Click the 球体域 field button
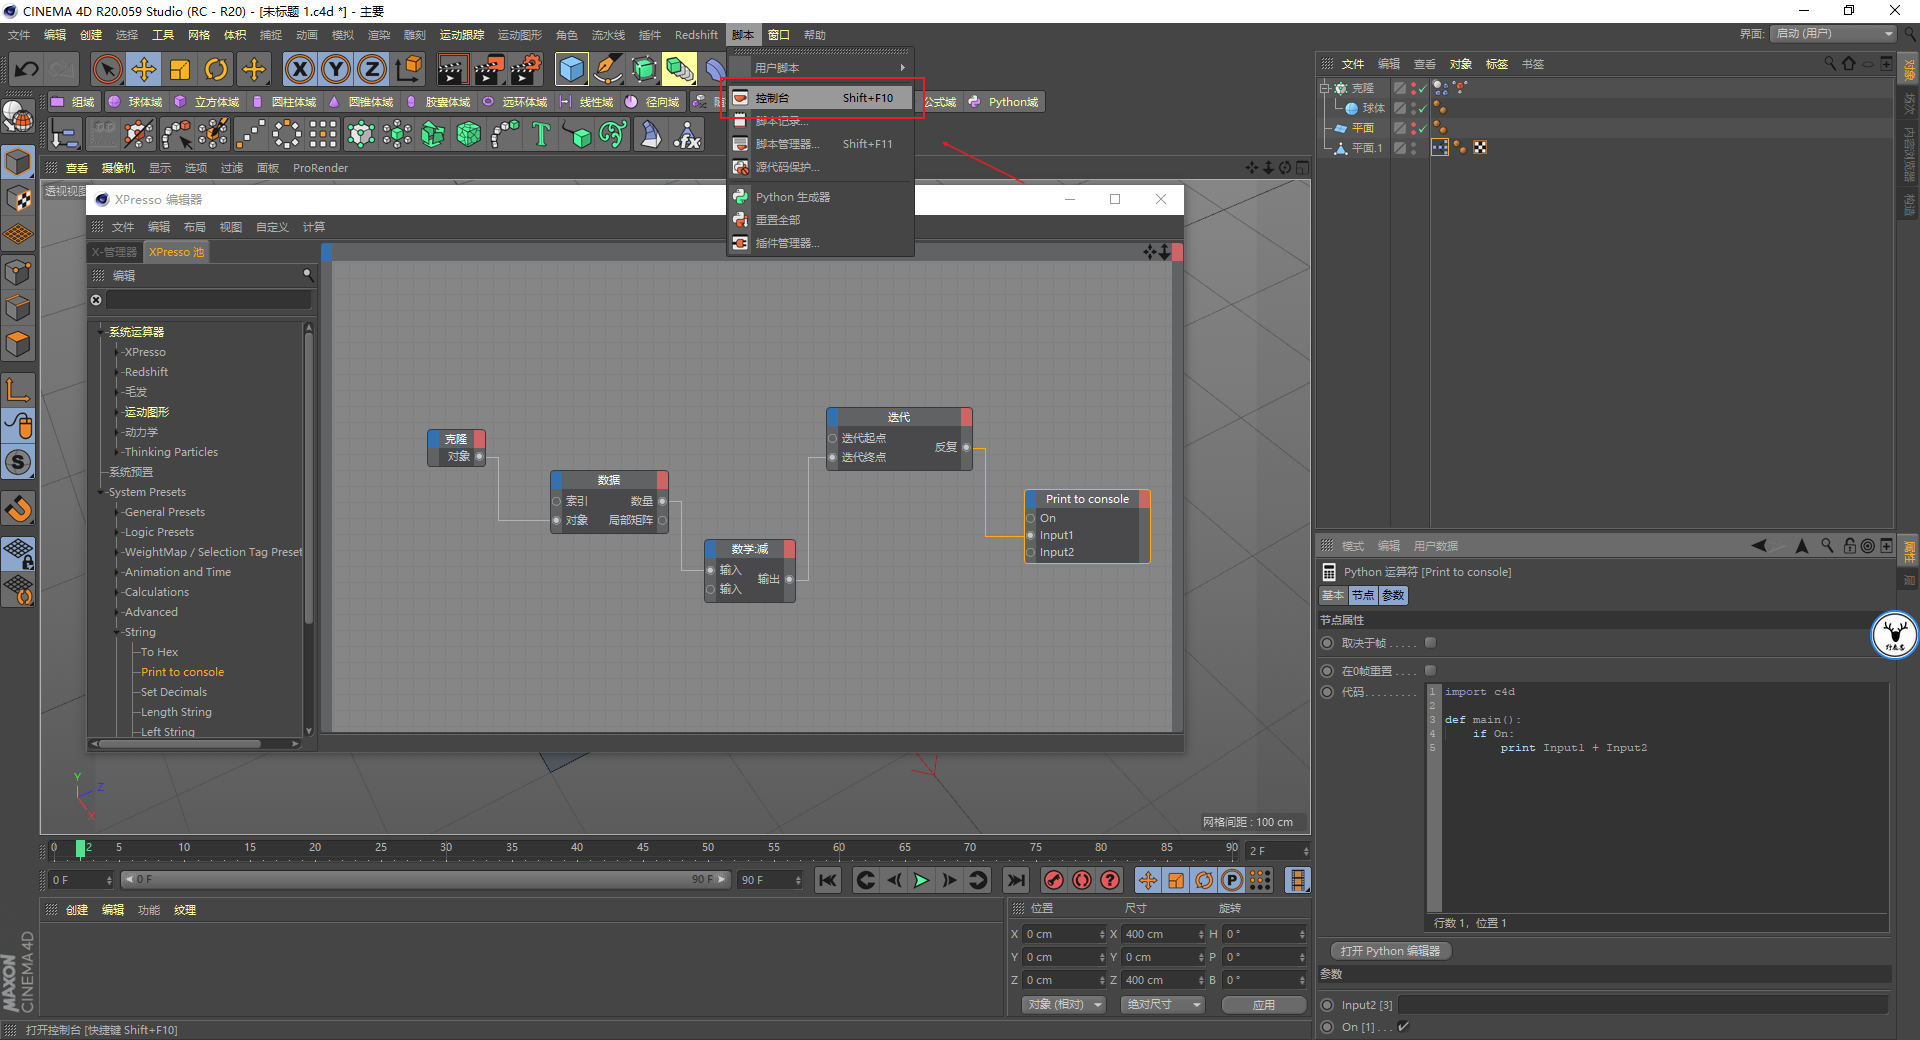This screenshot has height=1040, width=1920. point(136,102)
